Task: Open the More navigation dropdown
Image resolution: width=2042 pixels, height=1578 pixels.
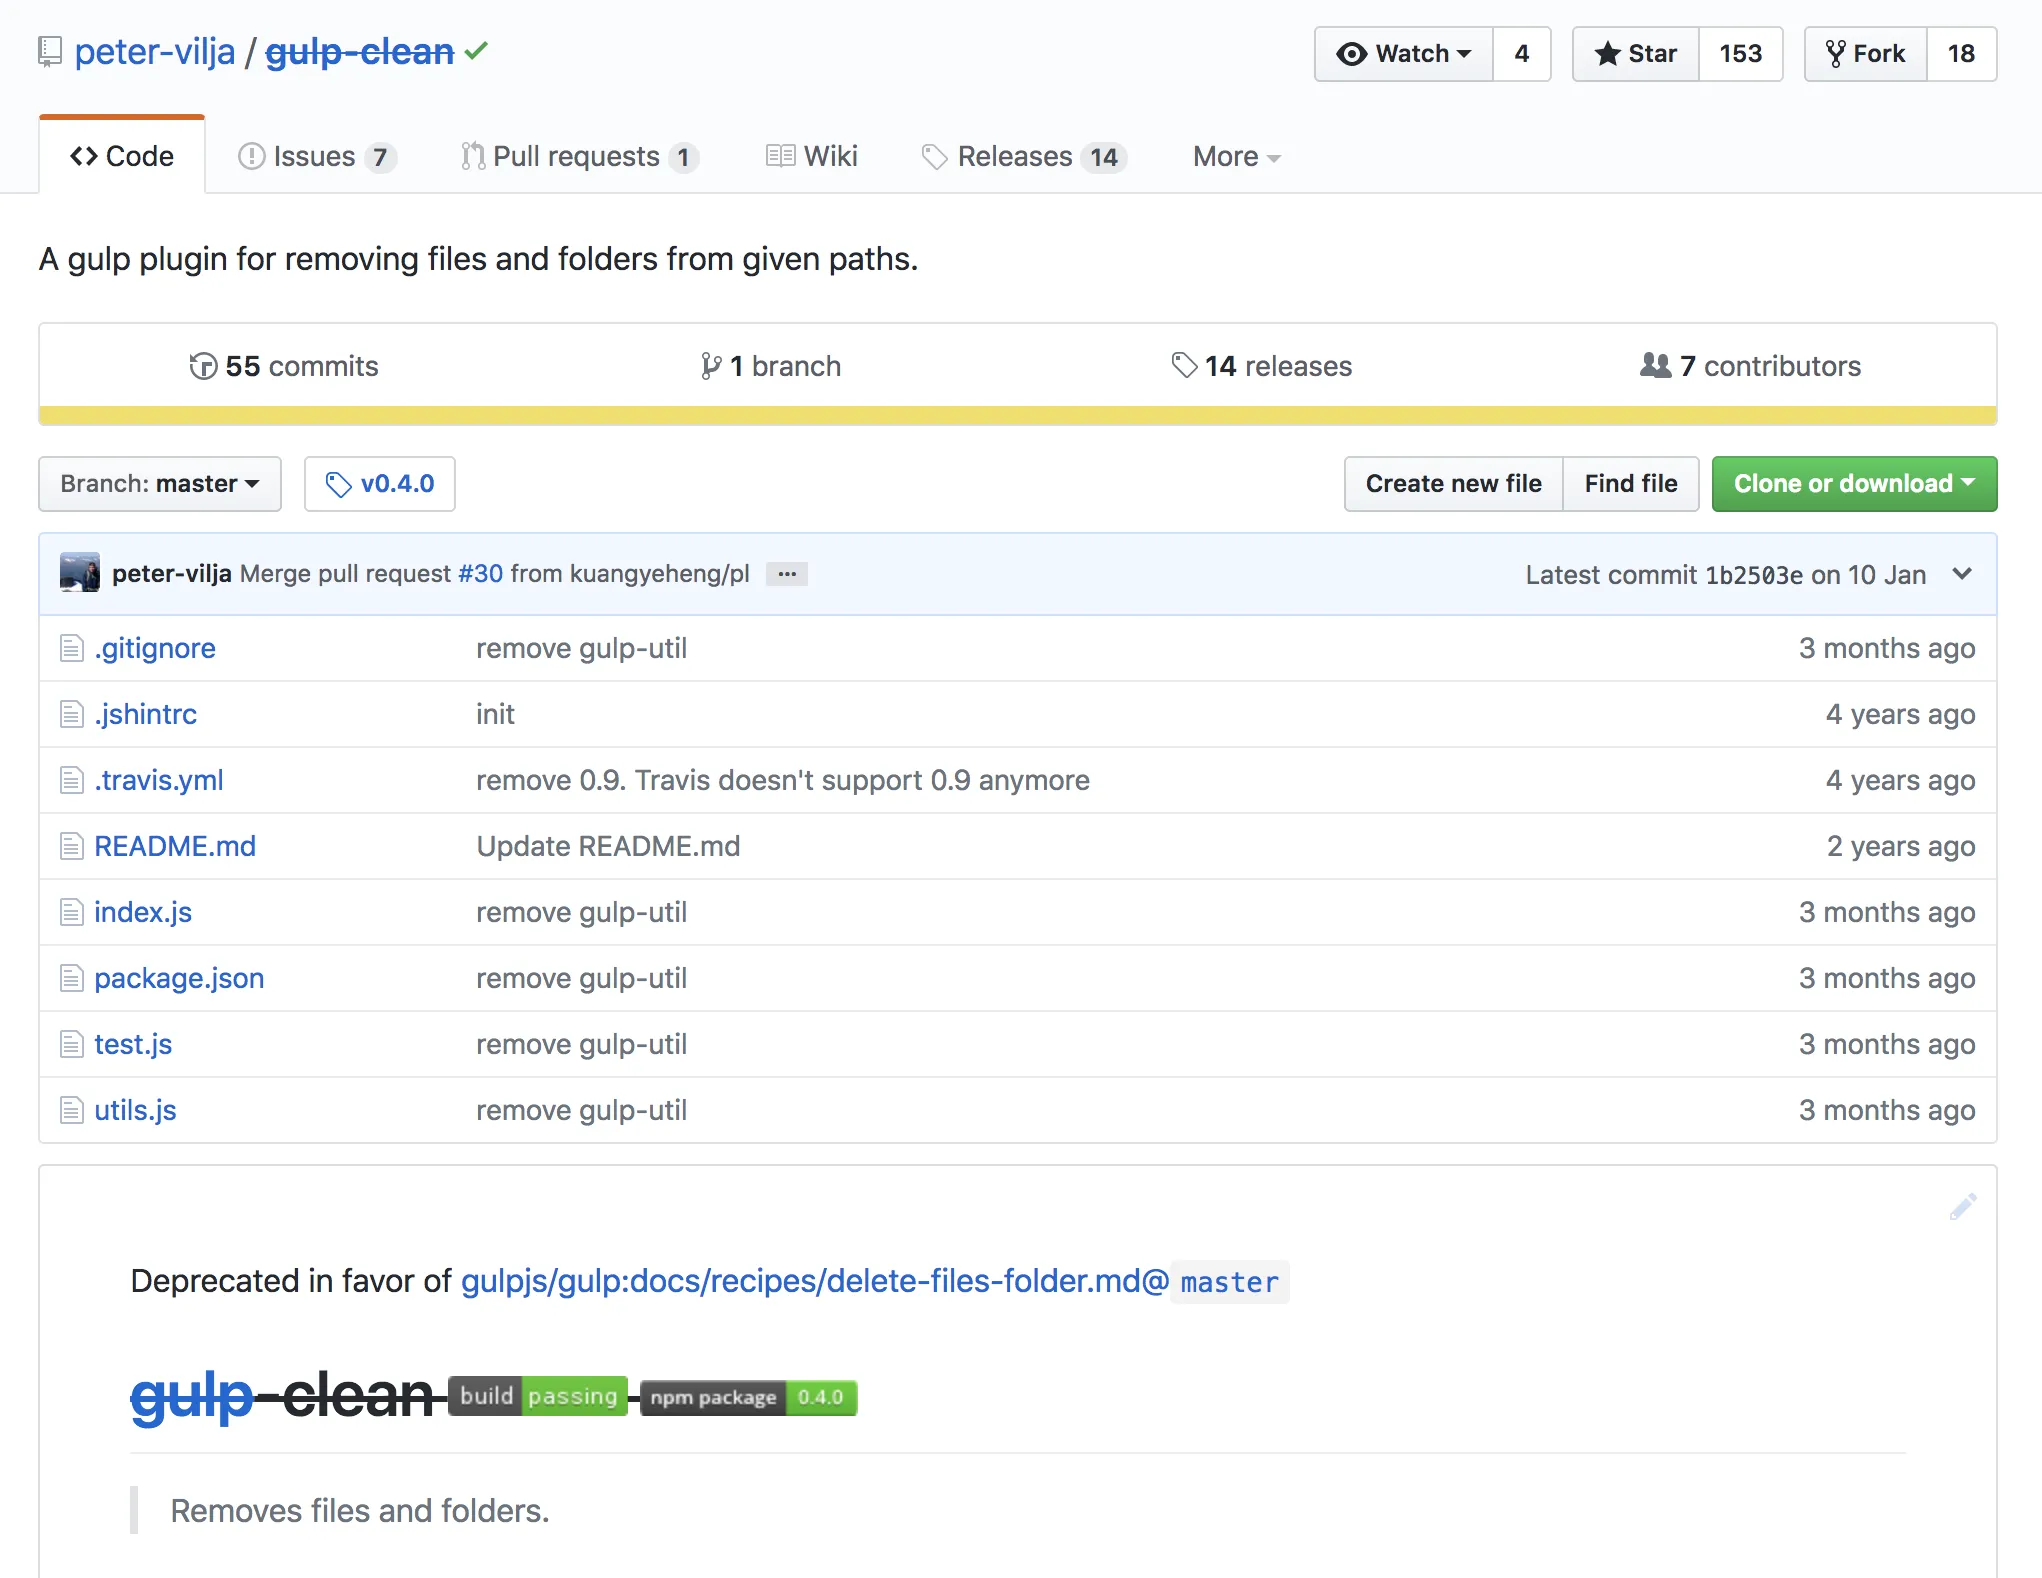Action: coord(1234,156)
